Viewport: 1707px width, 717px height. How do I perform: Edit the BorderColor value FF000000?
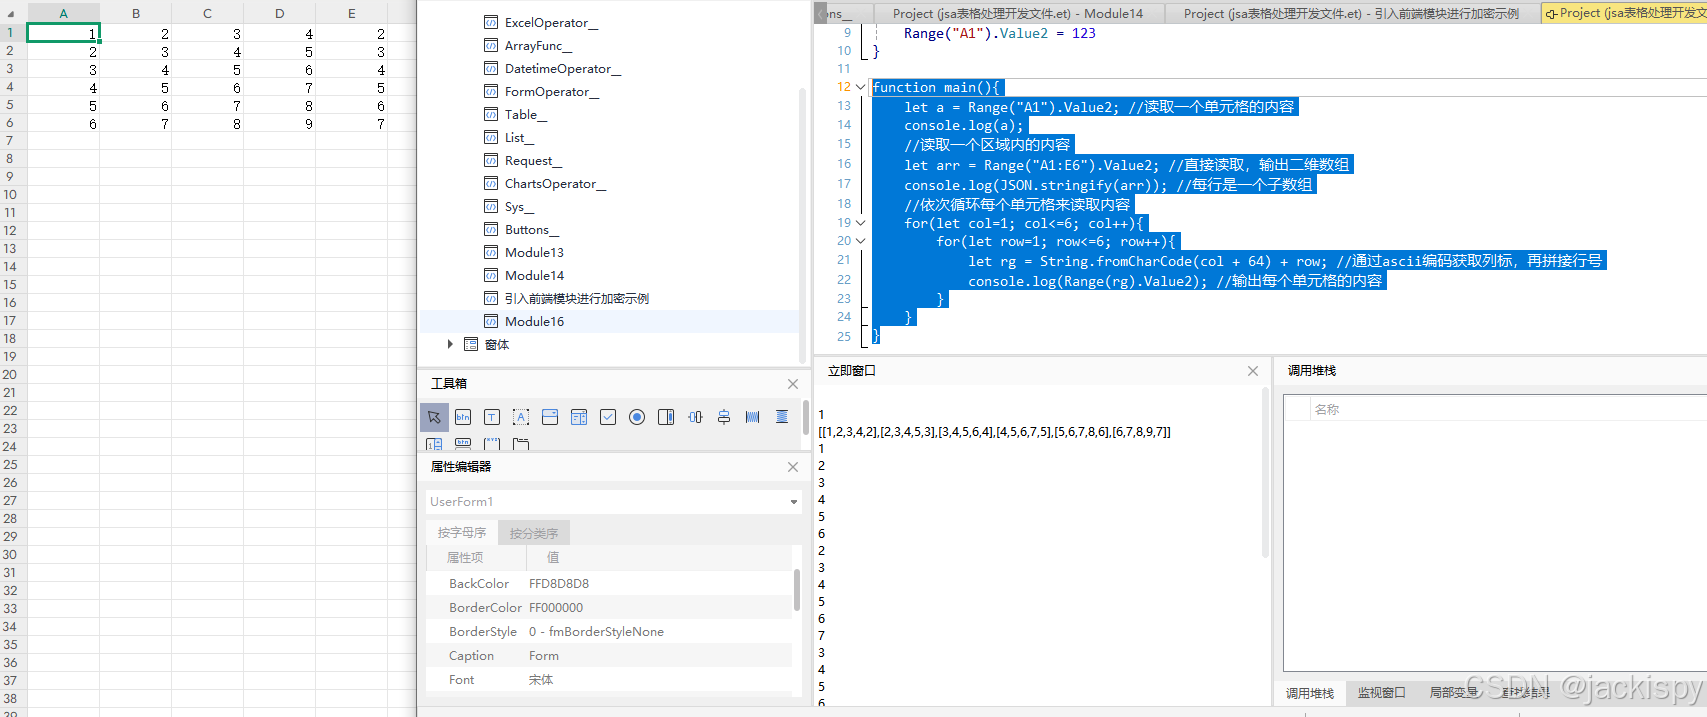(556, 608)
